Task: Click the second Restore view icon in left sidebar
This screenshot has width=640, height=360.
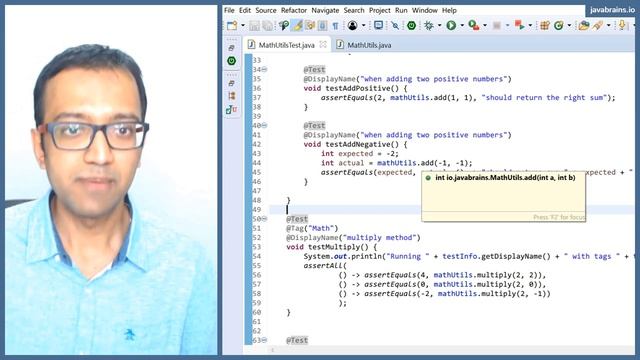Action: click(231, 83)
